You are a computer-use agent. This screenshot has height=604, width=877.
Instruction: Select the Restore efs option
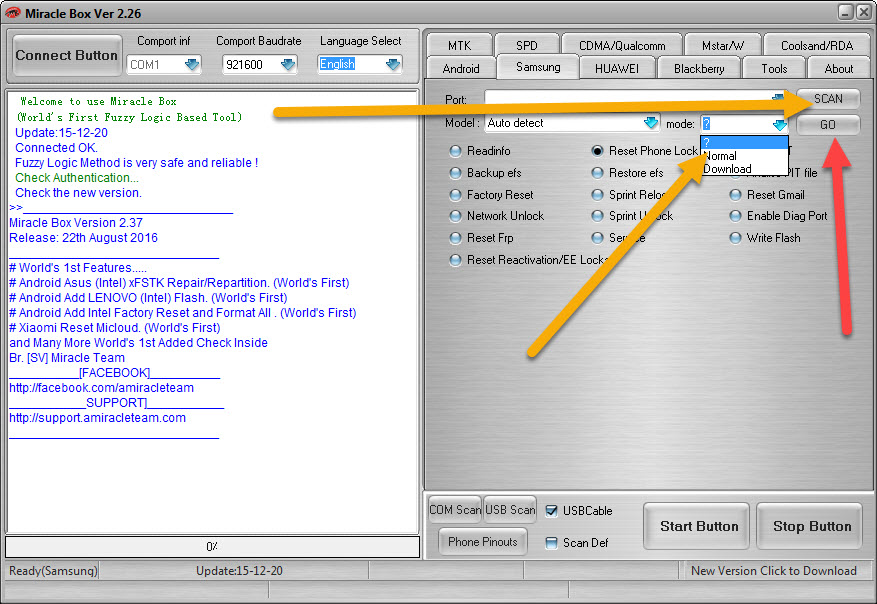[x=597, y=173]
